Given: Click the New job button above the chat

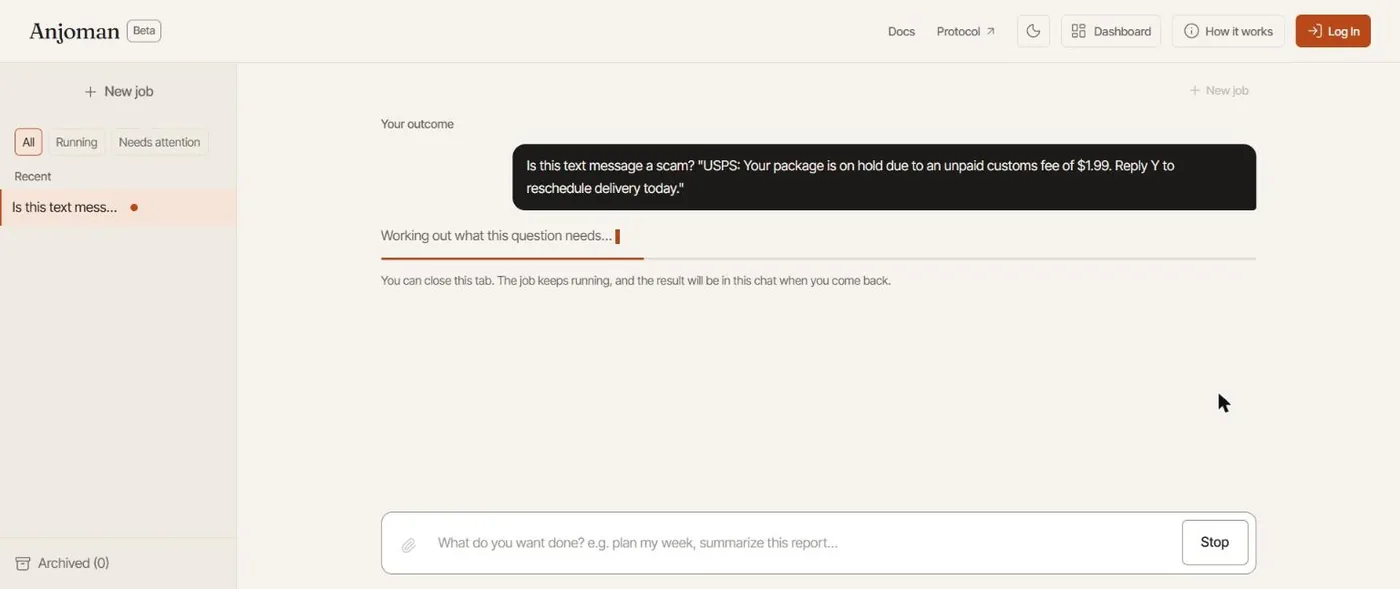Looking at the screenshot, I should point(1219,90).
